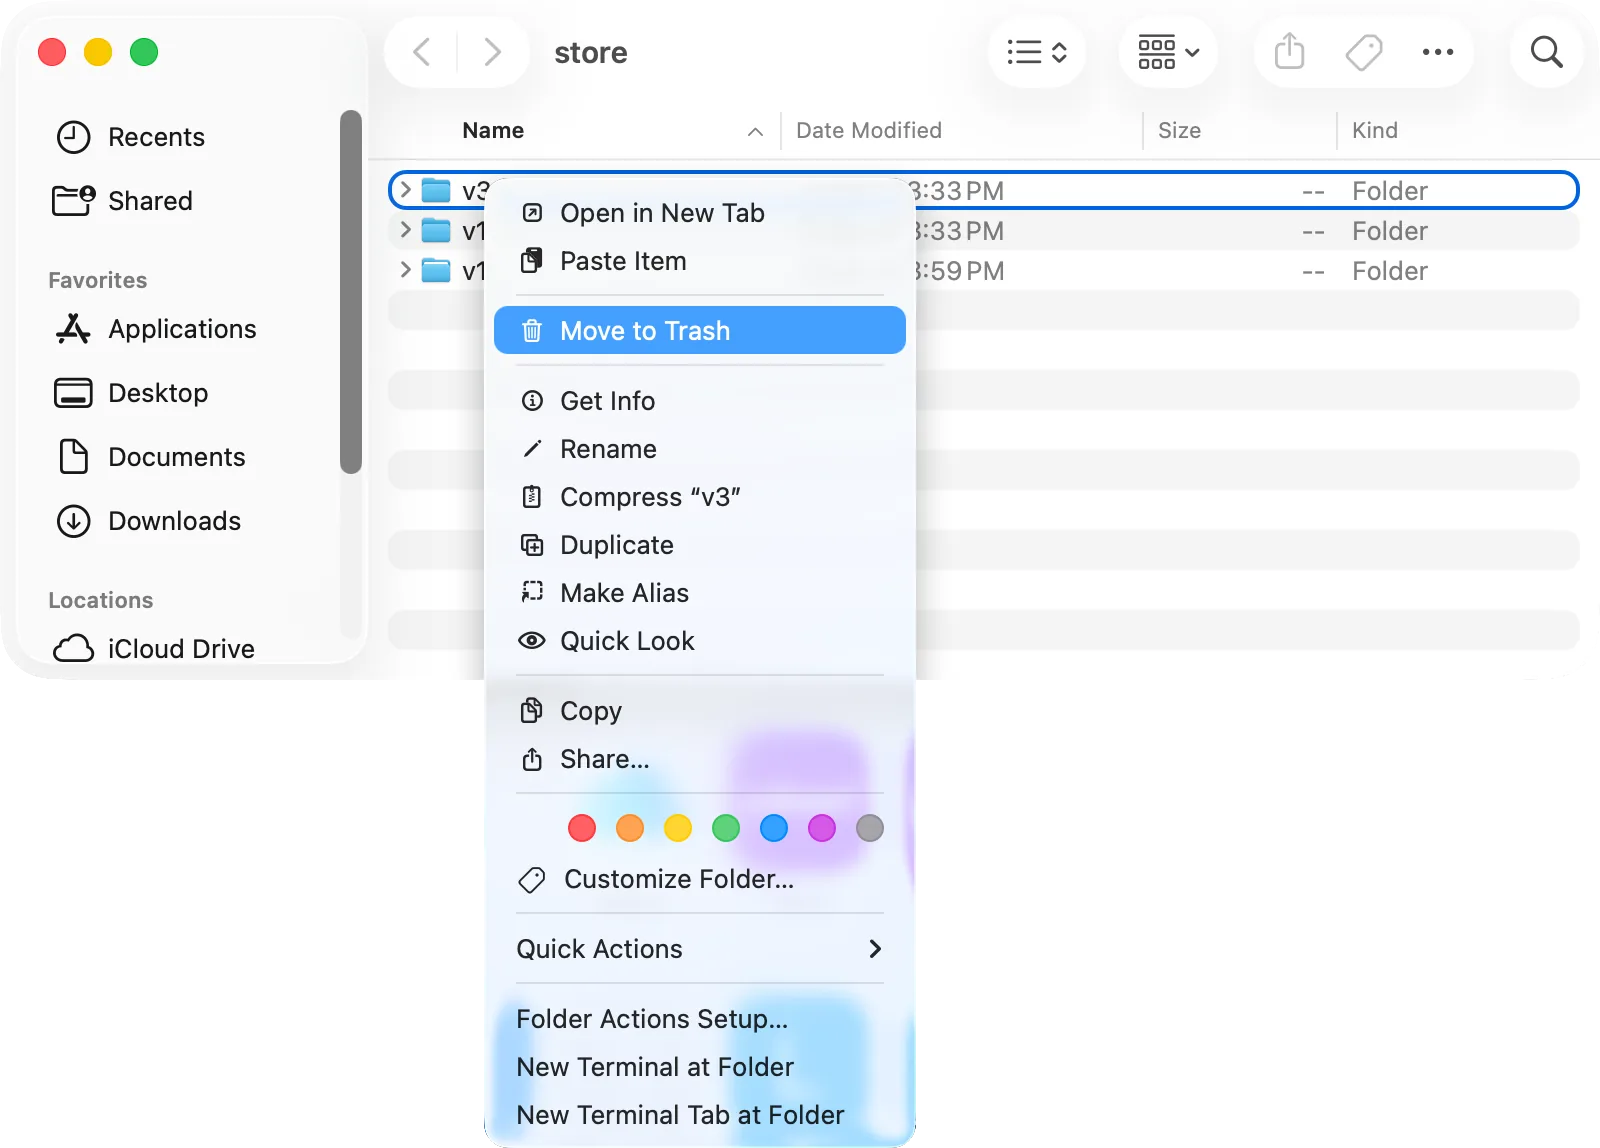
Task: Apply the green tag color
Action: pos(726,828)
